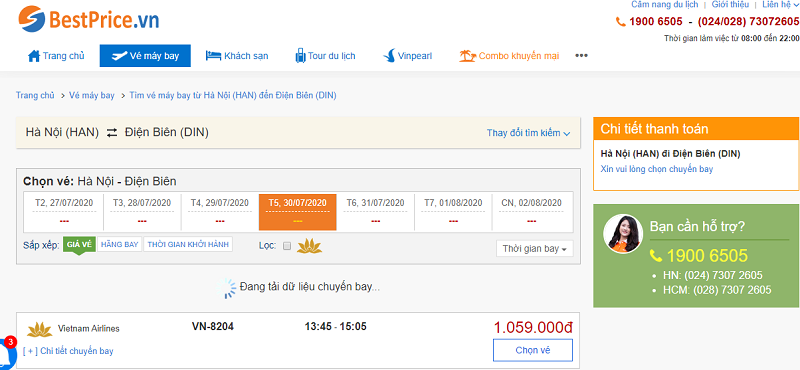Screen dimensions: 800x370
Task: Expand Chi tiết chuyến bay details
Action: 68,351
